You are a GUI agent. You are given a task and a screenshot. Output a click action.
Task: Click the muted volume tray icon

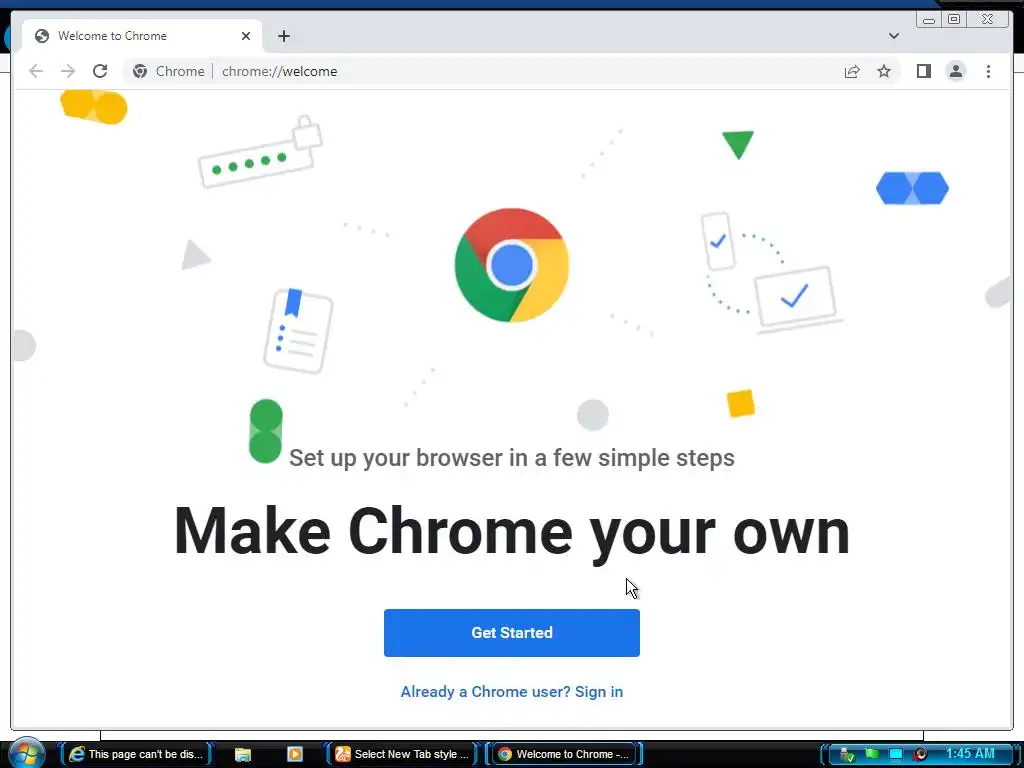[x=921, y=754]
